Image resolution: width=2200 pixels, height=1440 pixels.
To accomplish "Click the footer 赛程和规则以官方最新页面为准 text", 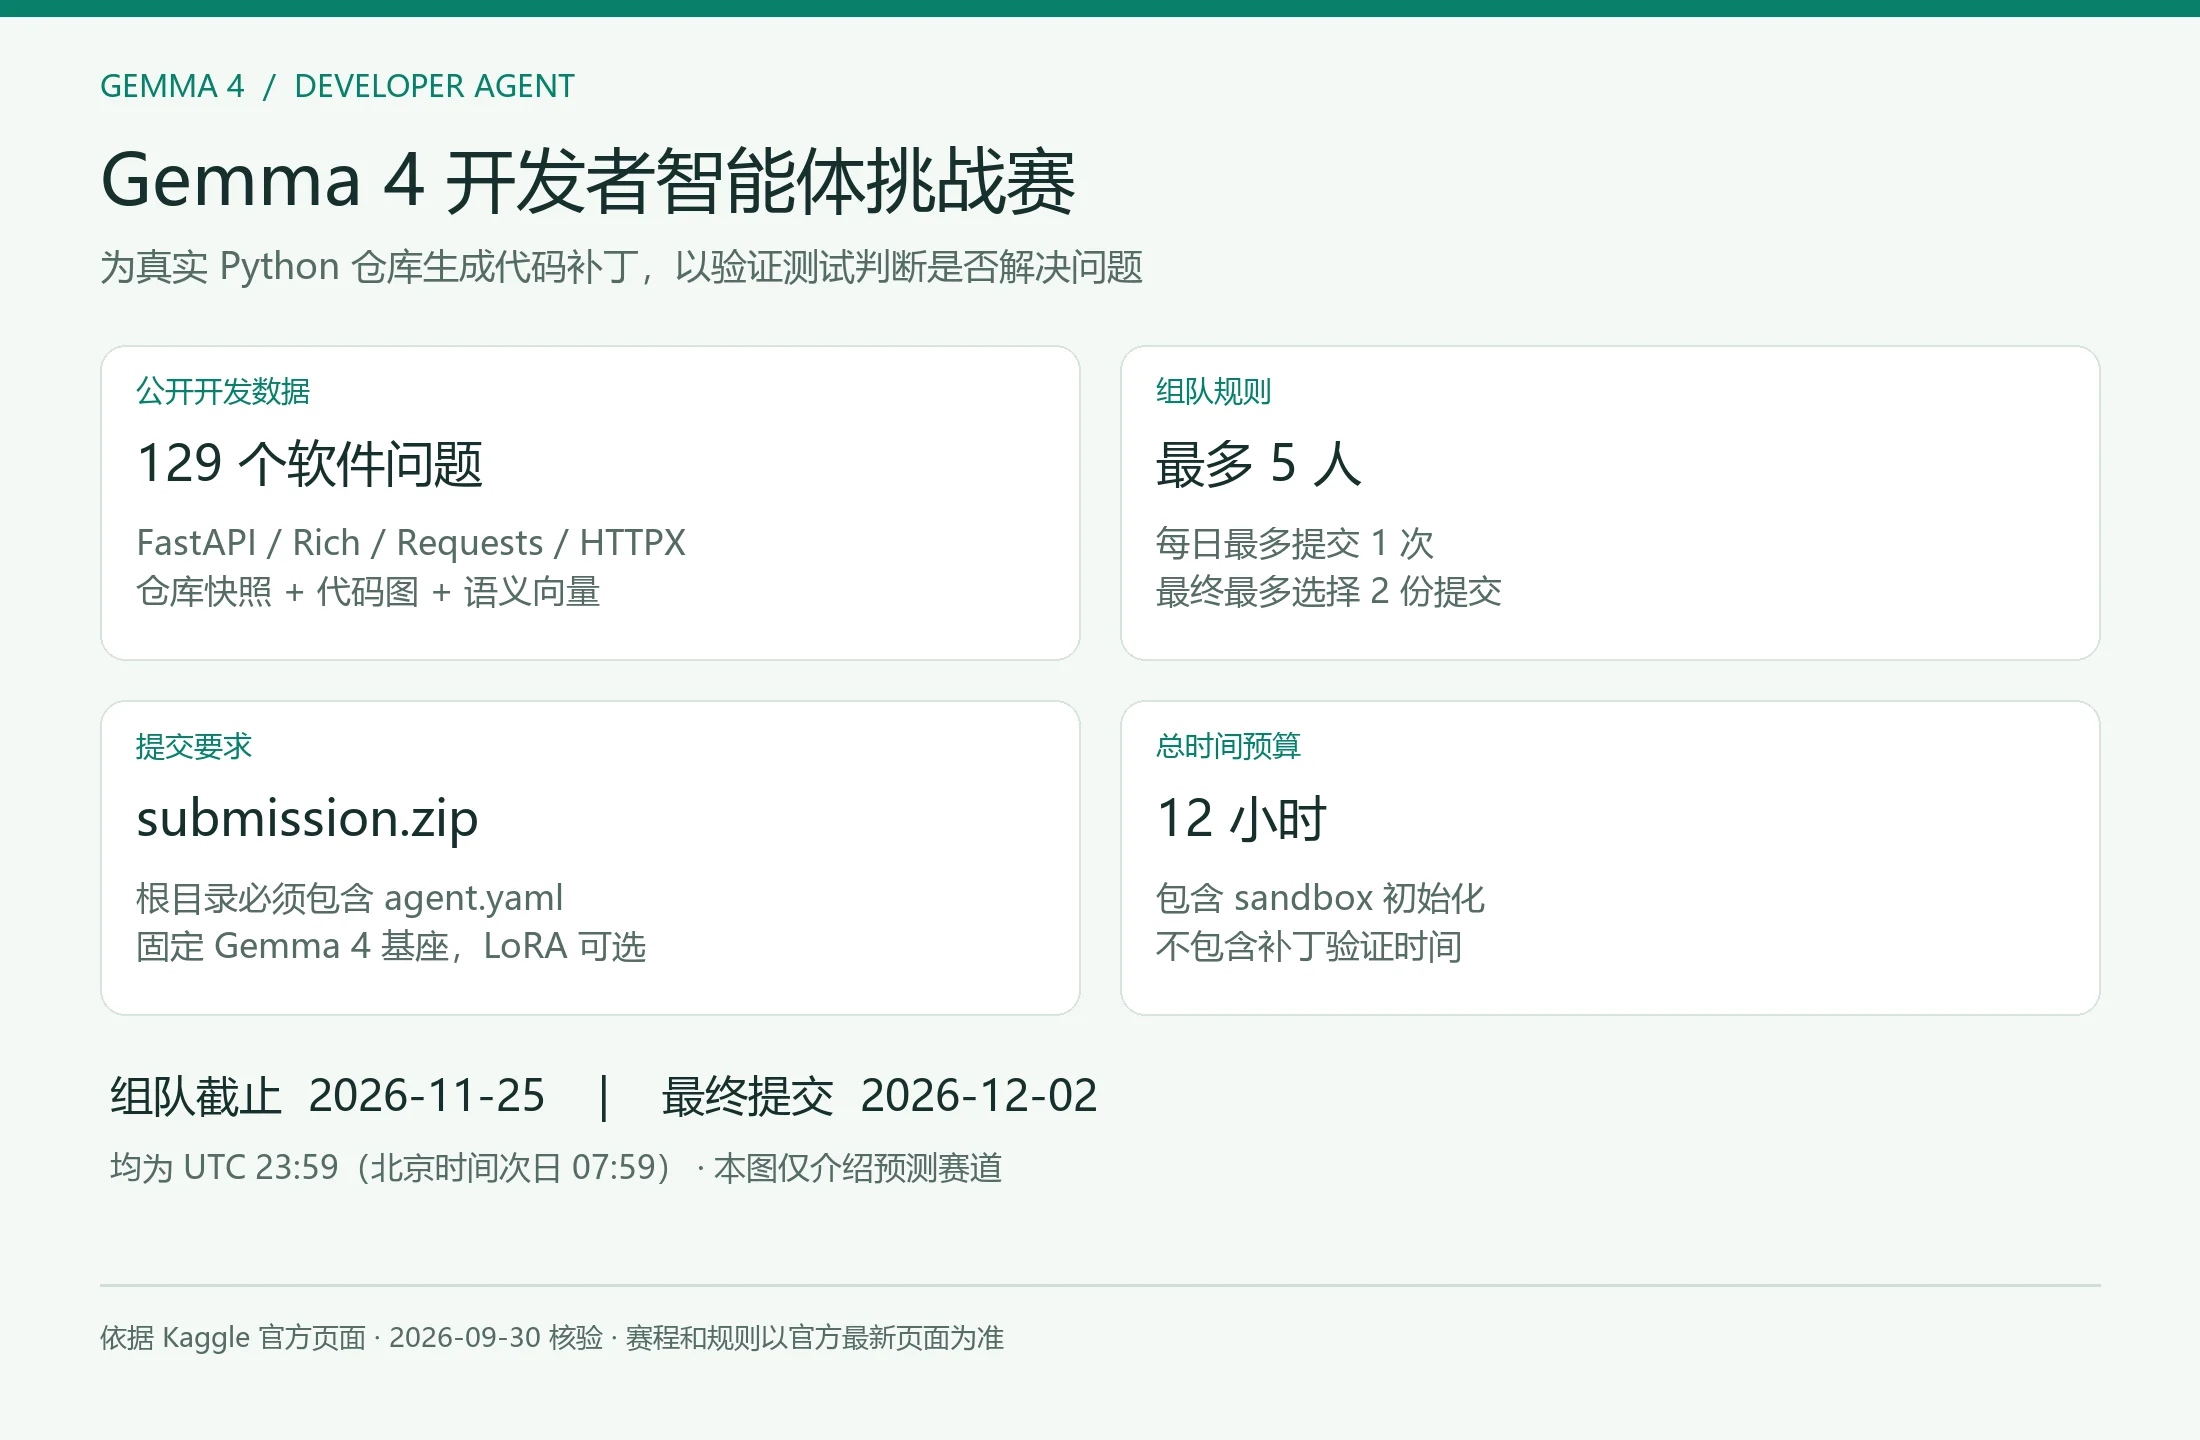I will 815,1338.
